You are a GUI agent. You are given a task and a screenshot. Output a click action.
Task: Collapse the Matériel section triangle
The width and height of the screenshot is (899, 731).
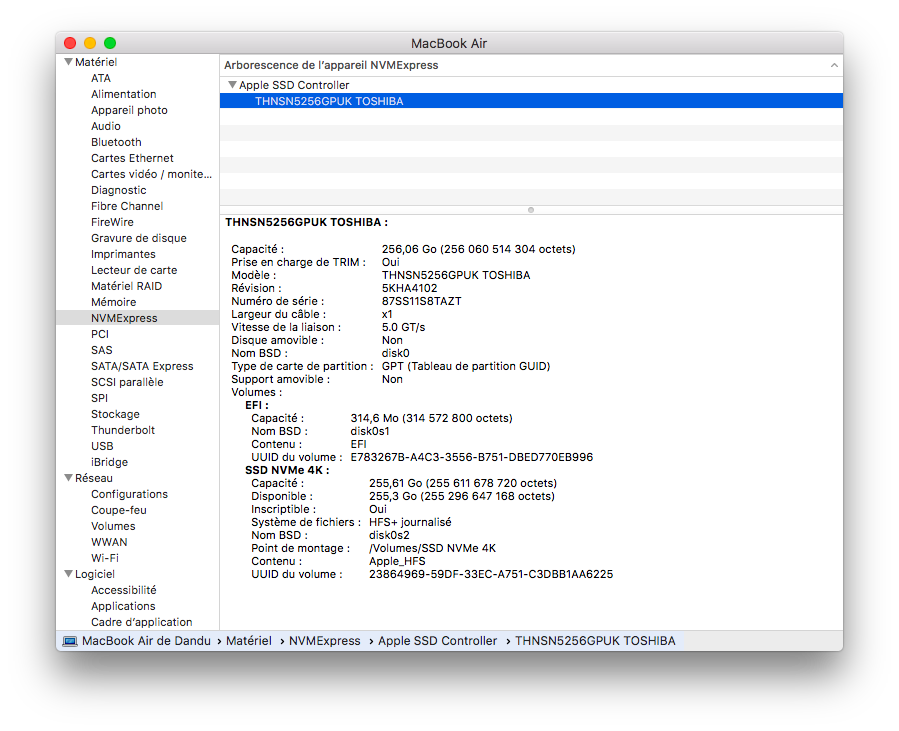(x=68, y=62)
